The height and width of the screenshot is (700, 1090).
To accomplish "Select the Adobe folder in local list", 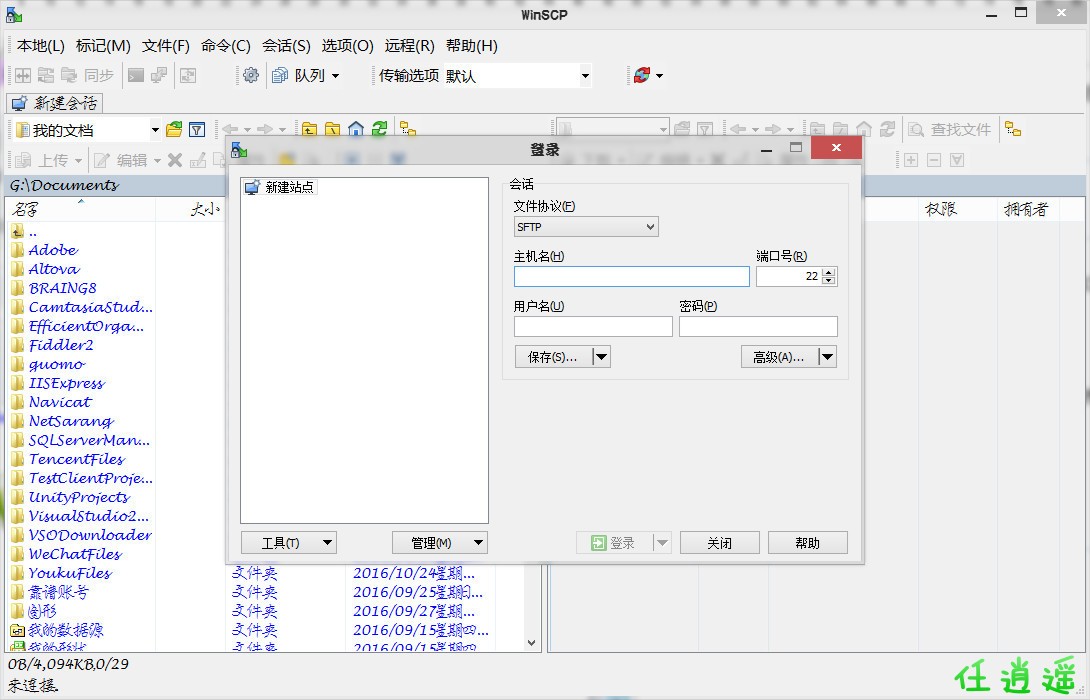I will 53,250.
